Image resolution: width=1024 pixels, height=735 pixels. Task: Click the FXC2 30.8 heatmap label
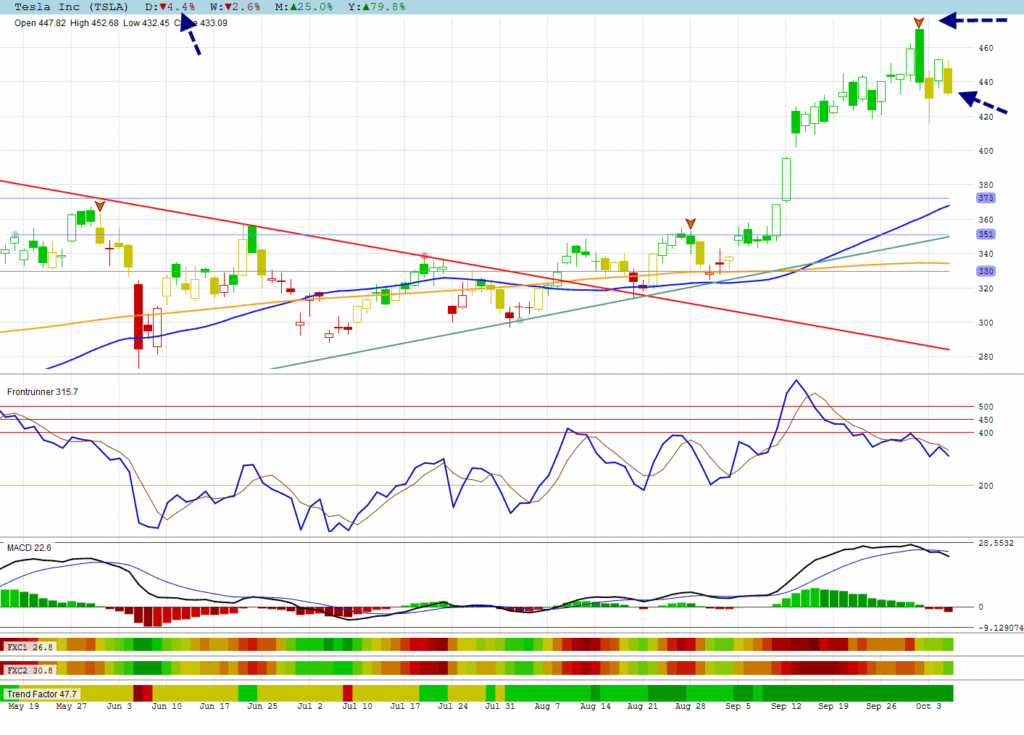click(x=29, y=668)
